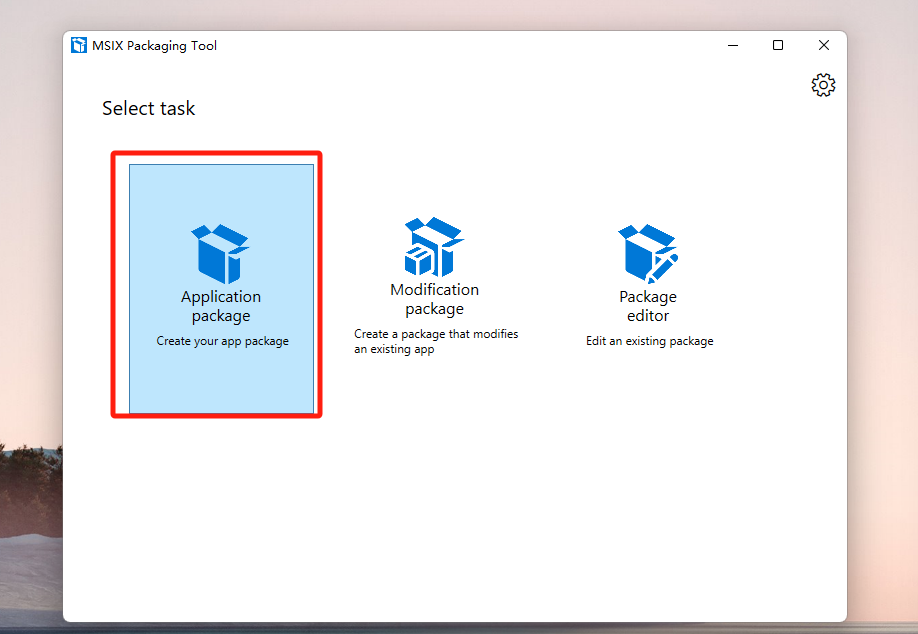Click 'Create a package that modifies an existing app'

tap(436, 341)
